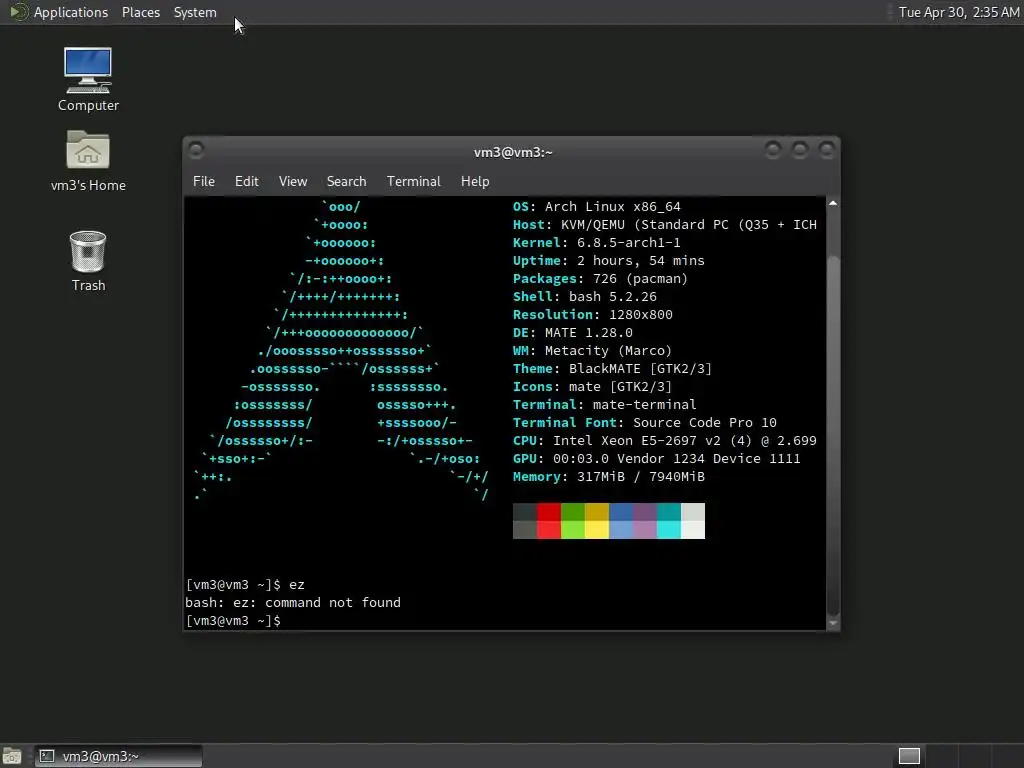The height and width of the screenshot is (768, 1024).
Task: Click the 'GPU: 00:03.0 Vendor 1234' line
Action: pyautogui.click(x=656, y=458)
